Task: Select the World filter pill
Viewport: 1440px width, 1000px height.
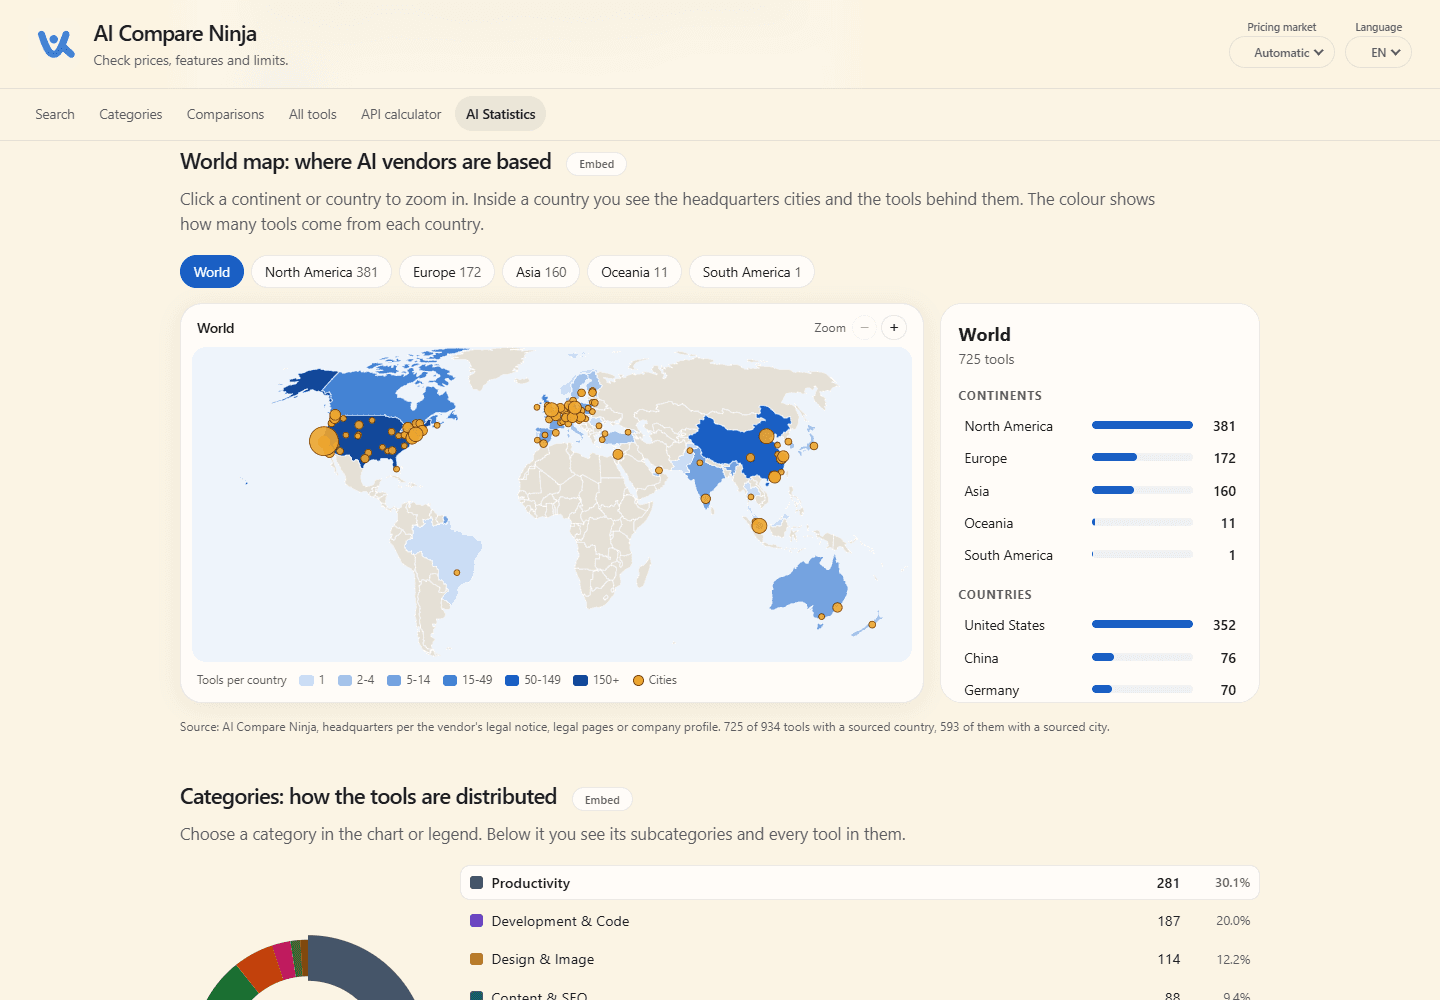Action: point(212,272)
